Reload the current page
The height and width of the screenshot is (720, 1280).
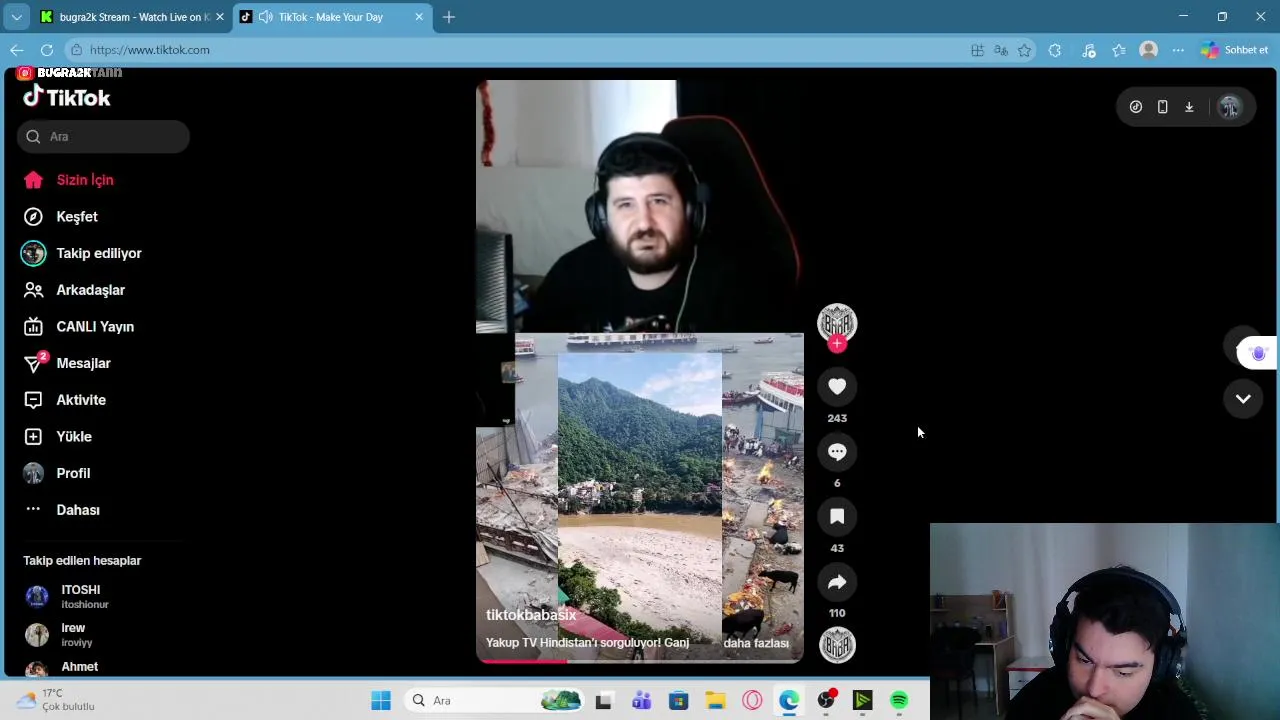click(x=47, y=50)
